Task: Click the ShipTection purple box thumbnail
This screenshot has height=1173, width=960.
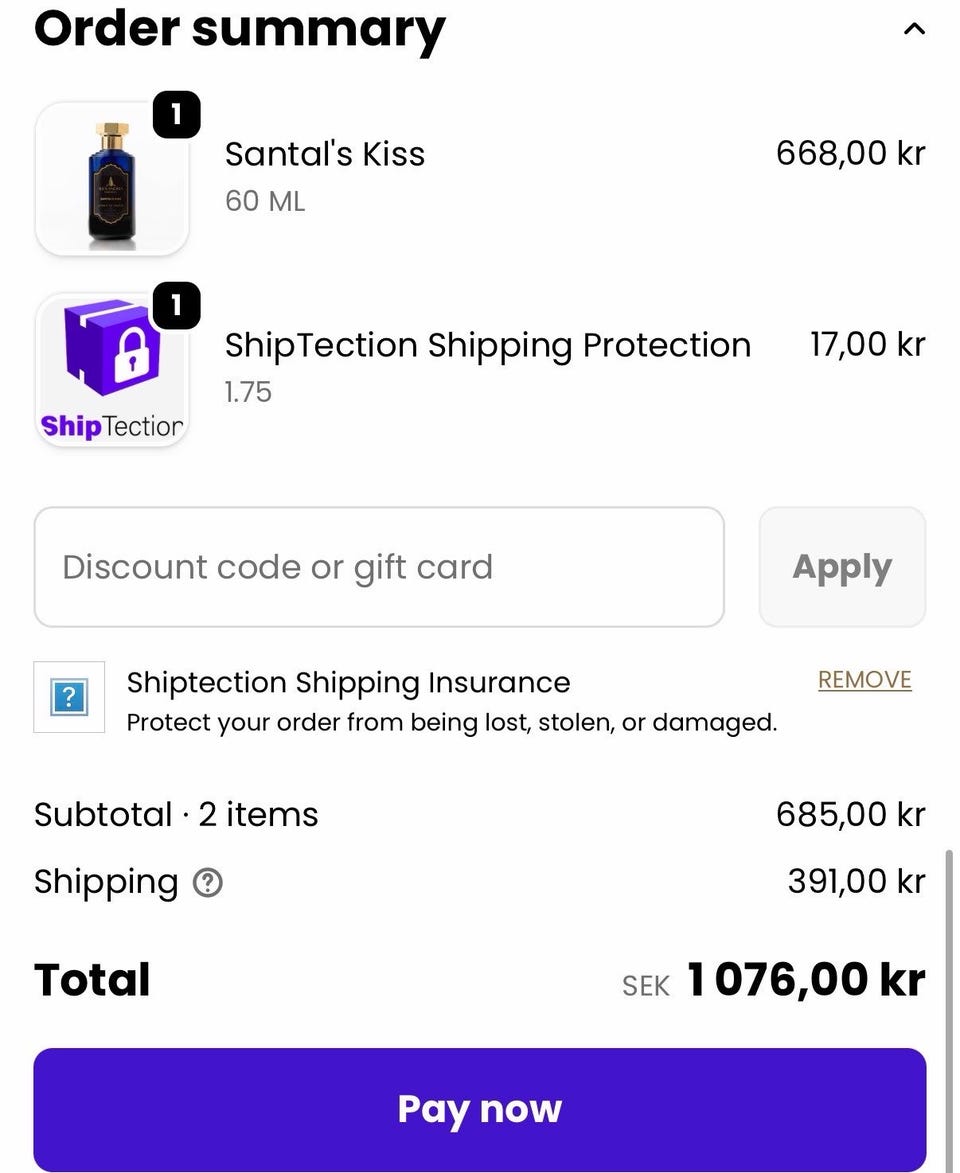Action: pos(111,370)
